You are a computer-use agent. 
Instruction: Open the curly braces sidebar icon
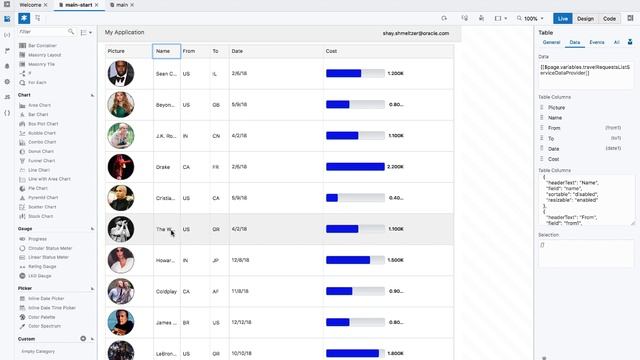point(7,113)
